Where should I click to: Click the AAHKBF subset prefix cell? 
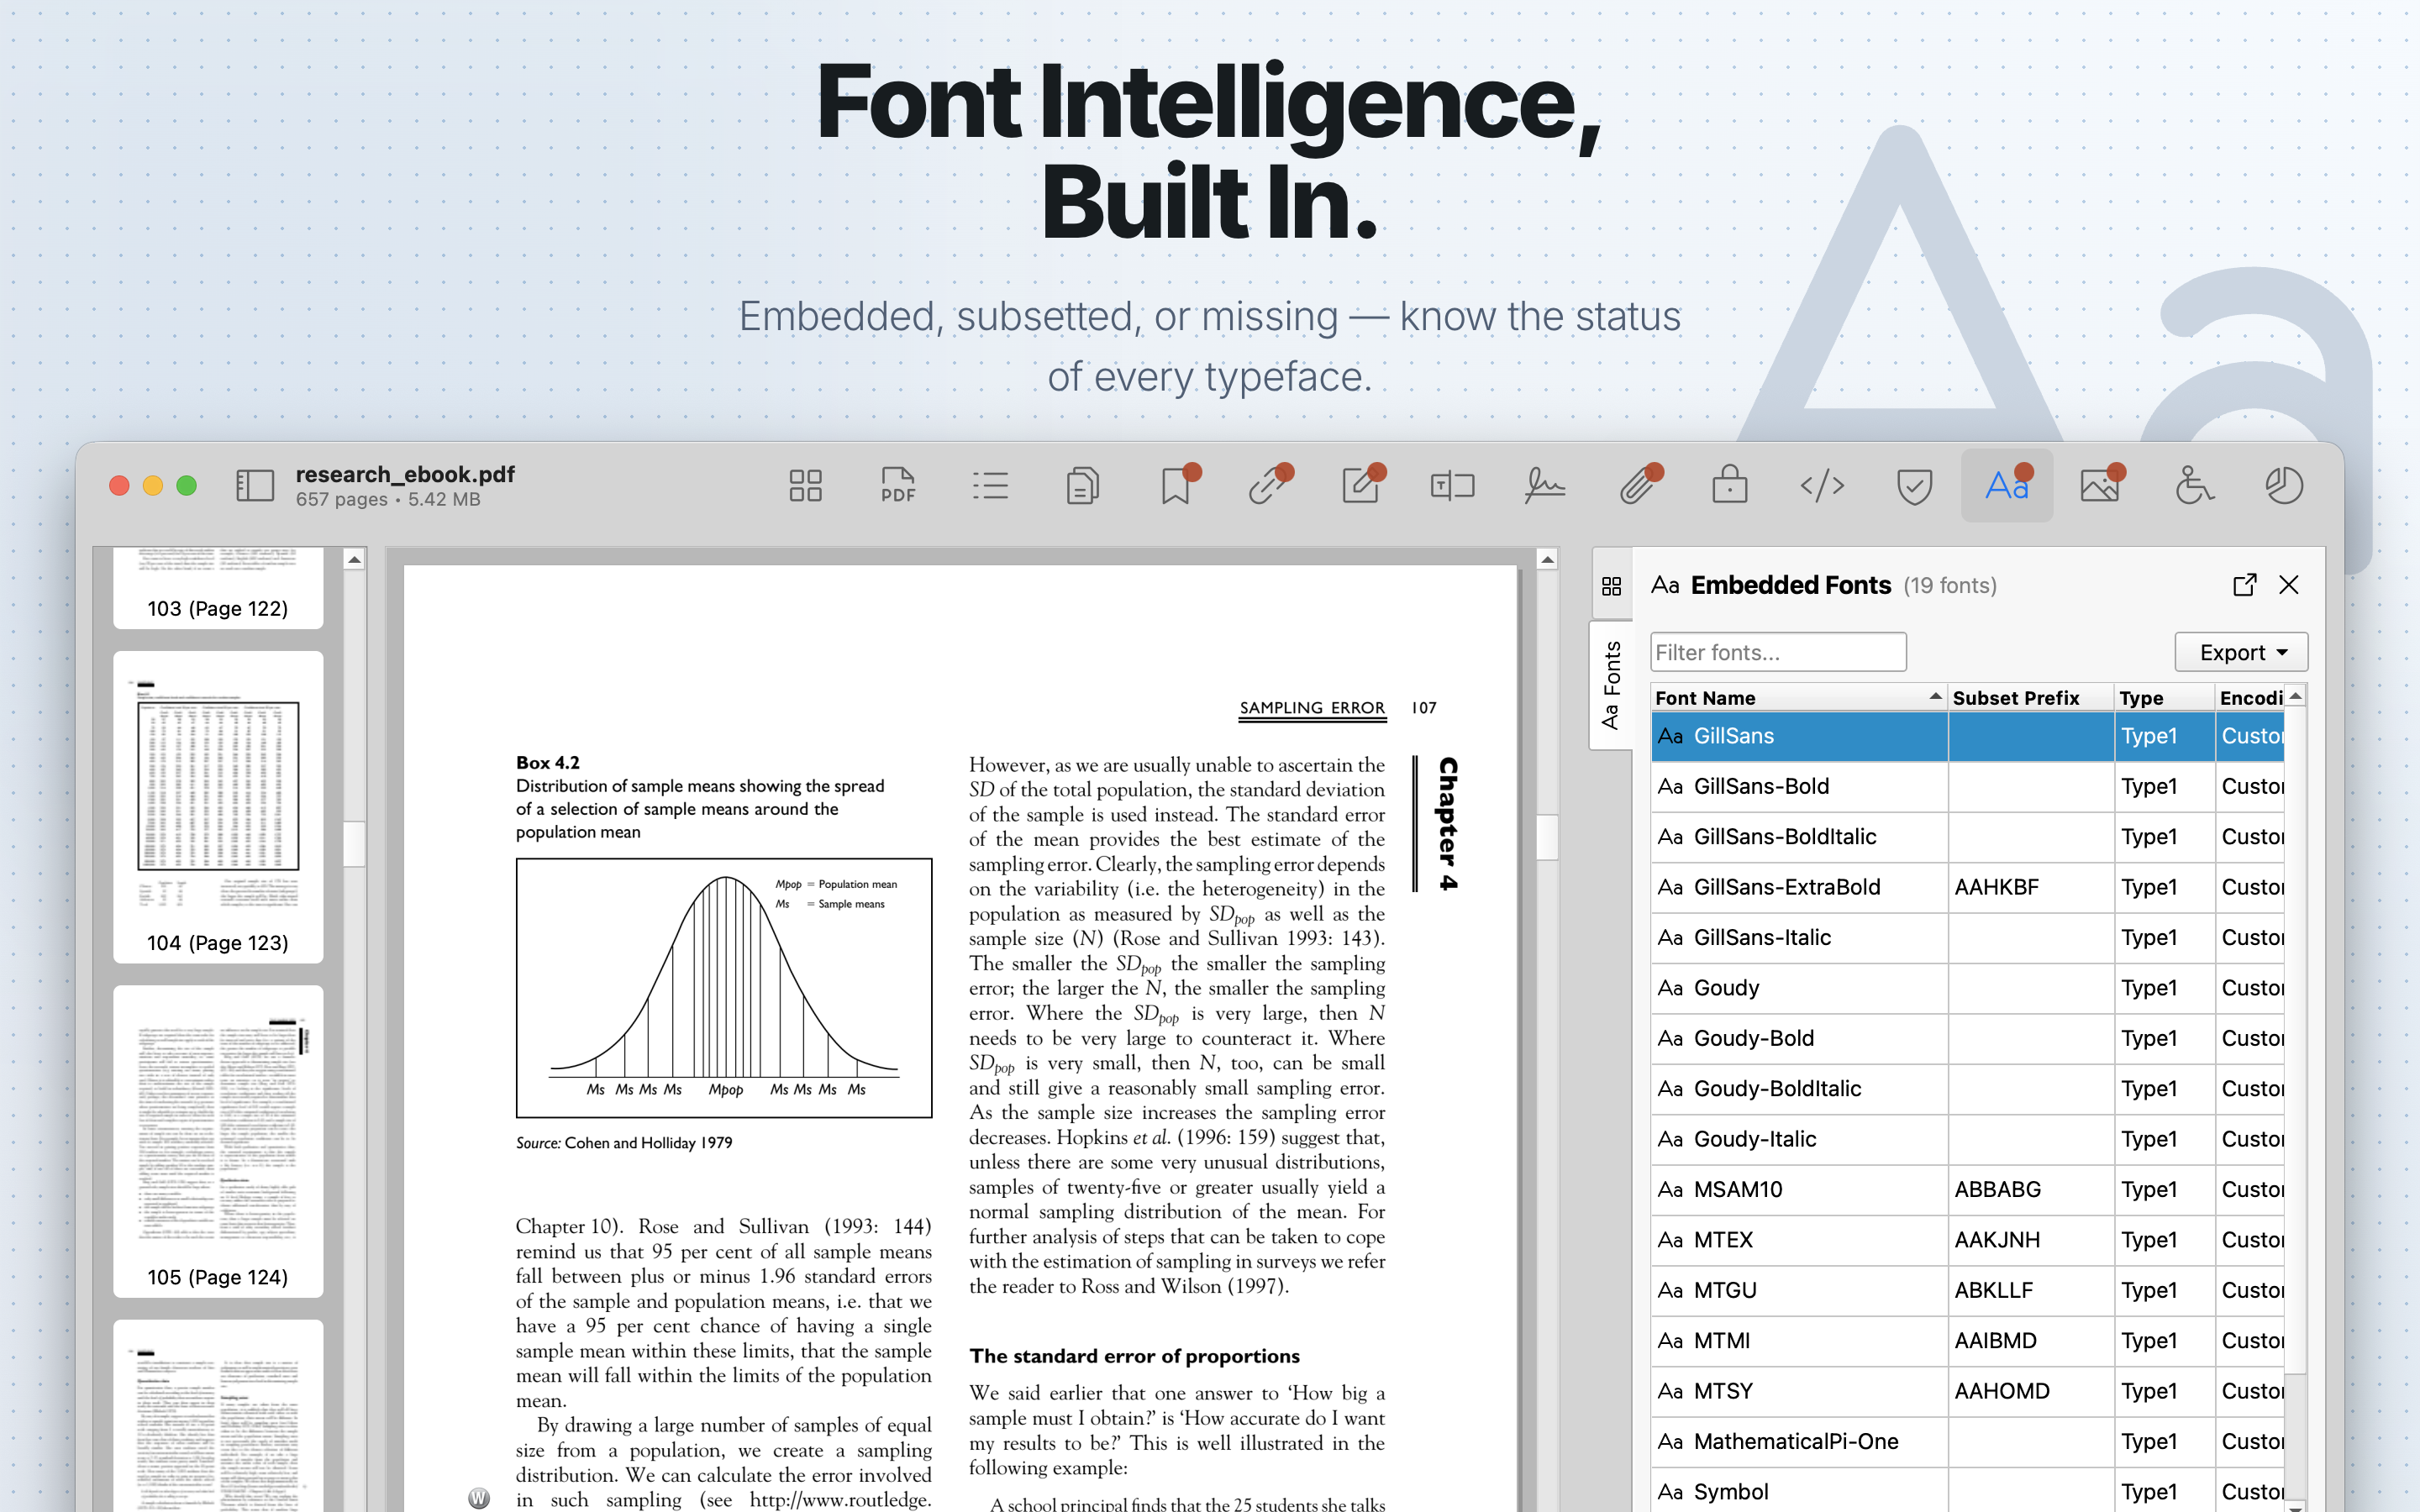coord(2031,887)
